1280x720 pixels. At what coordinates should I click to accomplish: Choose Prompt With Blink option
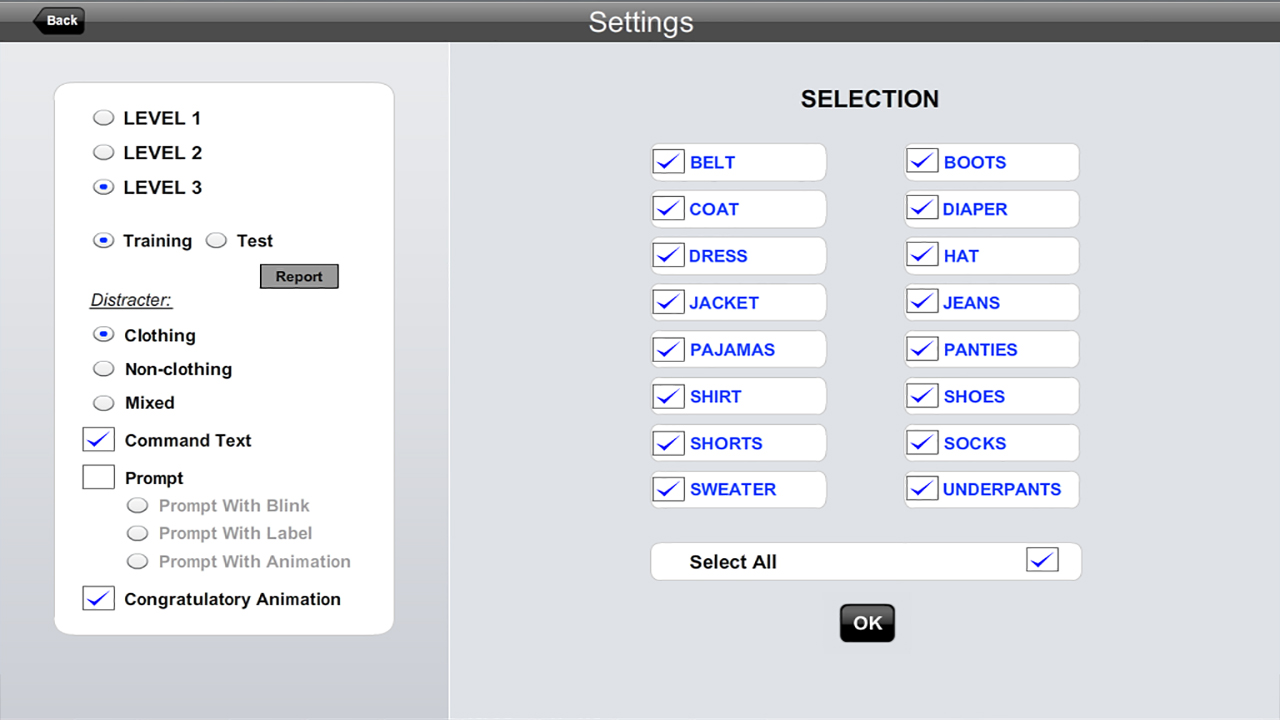138,506
